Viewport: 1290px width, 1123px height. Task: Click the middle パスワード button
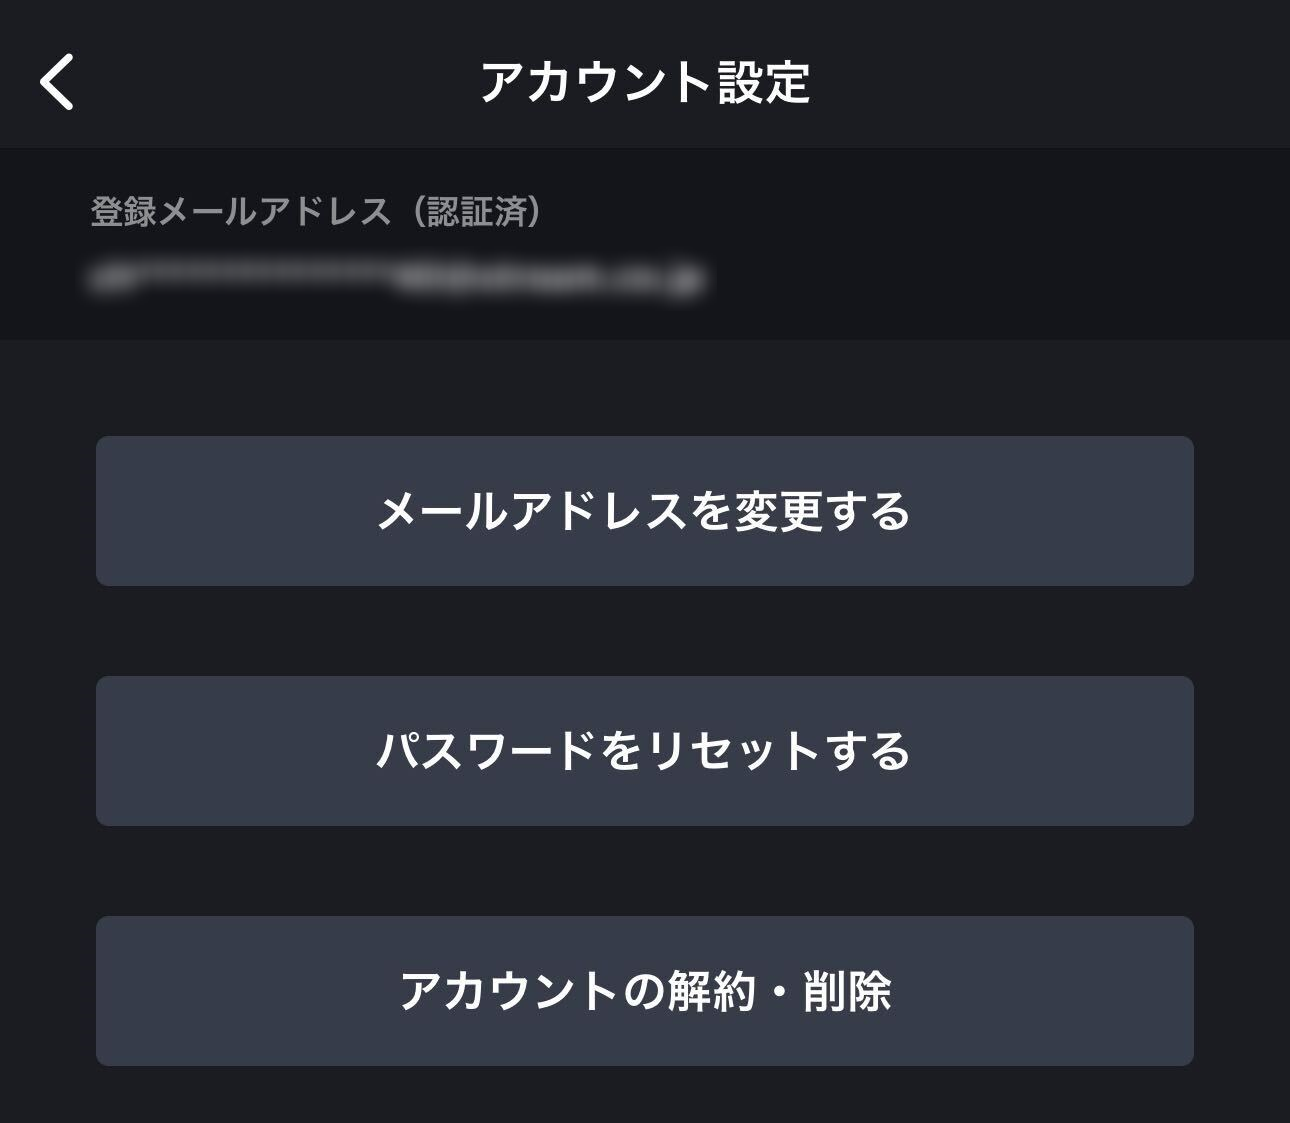tap(644, 751)
